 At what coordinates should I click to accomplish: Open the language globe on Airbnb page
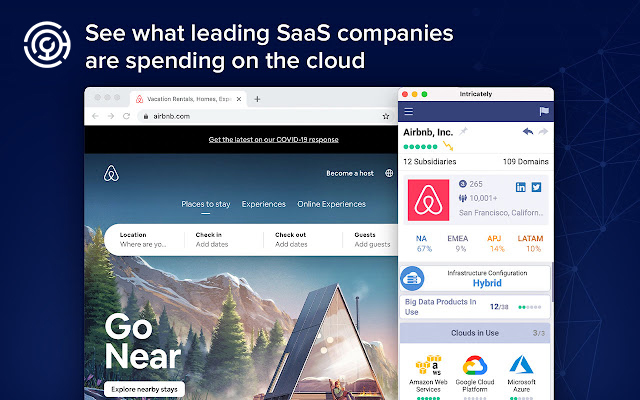click(389, 173)
